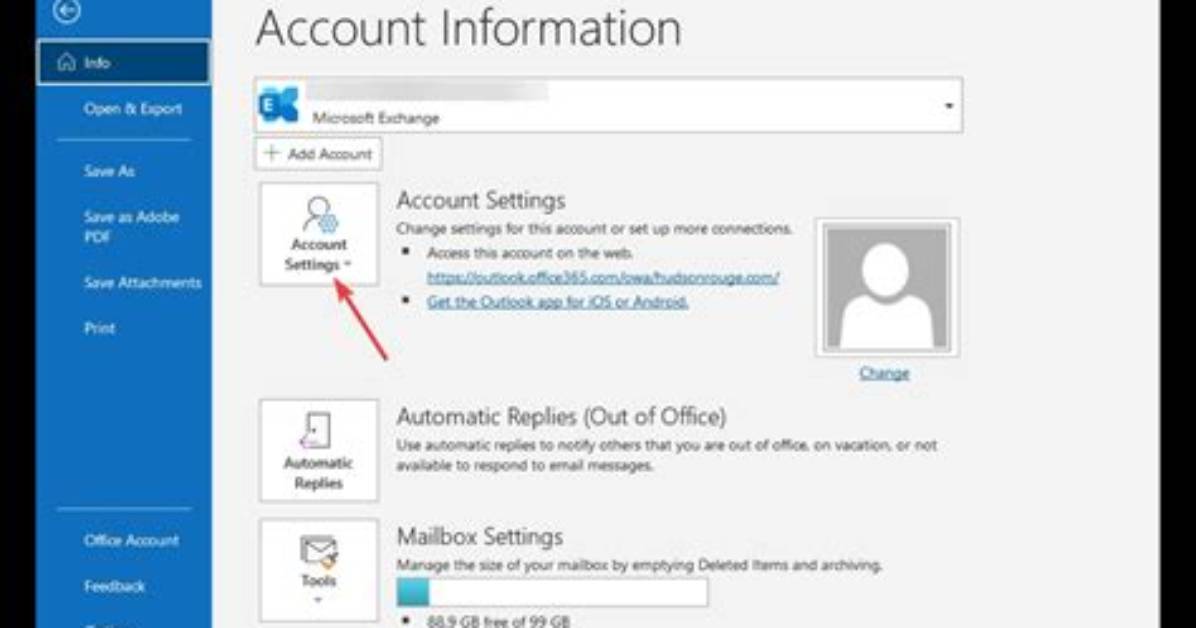Screen dimensions: 1196x628
Task: Open the Tools dropdown for mailbox
Action: pyautogui.click(x=319, y=570)
